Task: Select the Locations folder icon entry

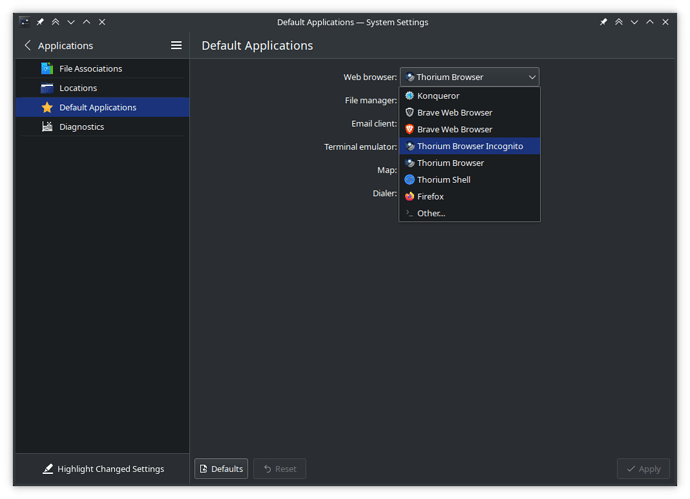Action: (x=47, y=88)
